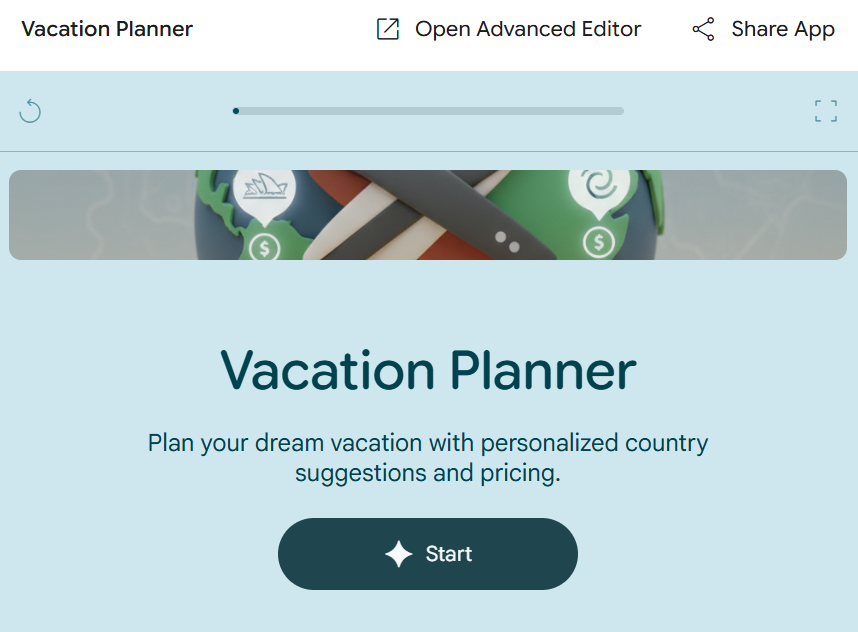Click the Vacation Planner title in the header
This screenshot has height=632, width=858.
coord(107,29)
